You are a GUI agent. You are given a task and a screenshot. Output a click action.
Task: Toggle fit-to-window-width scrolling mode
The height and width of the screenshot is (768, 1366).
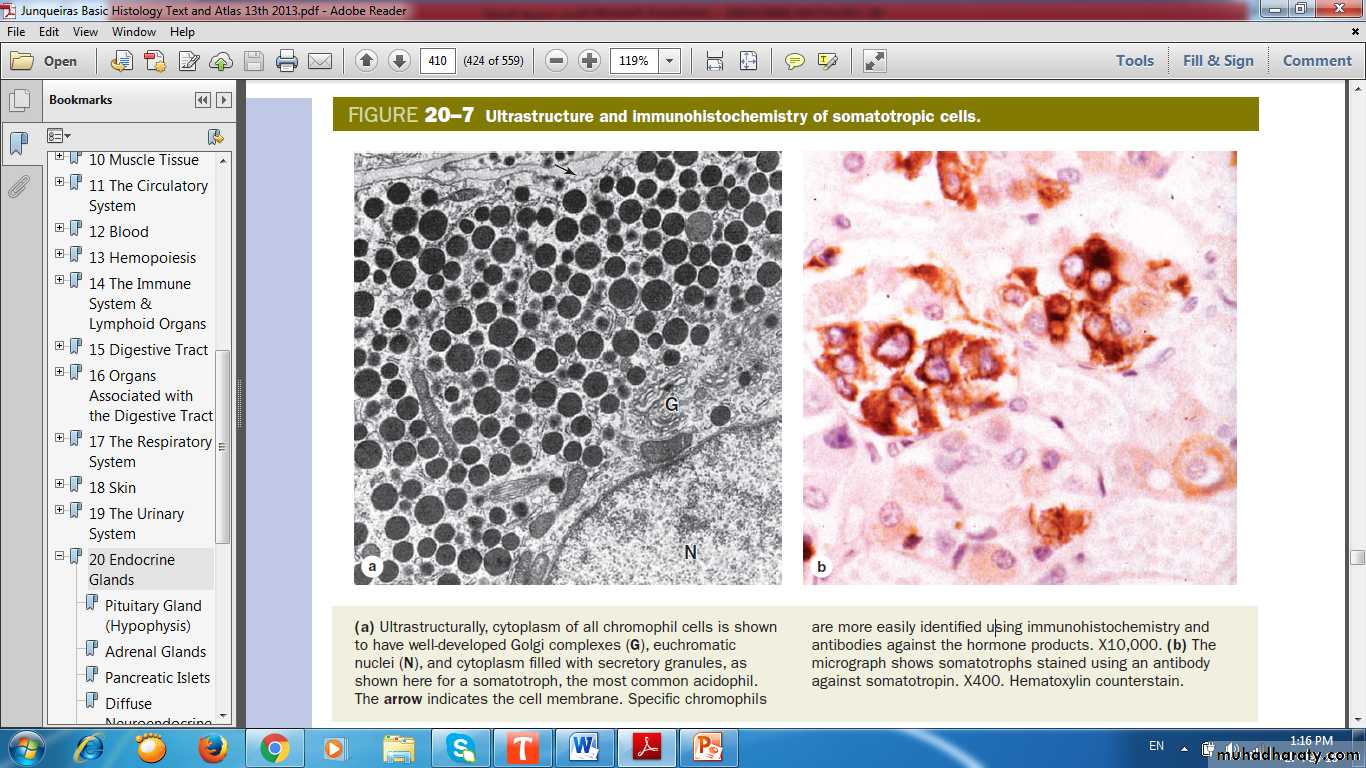(714, 61)
